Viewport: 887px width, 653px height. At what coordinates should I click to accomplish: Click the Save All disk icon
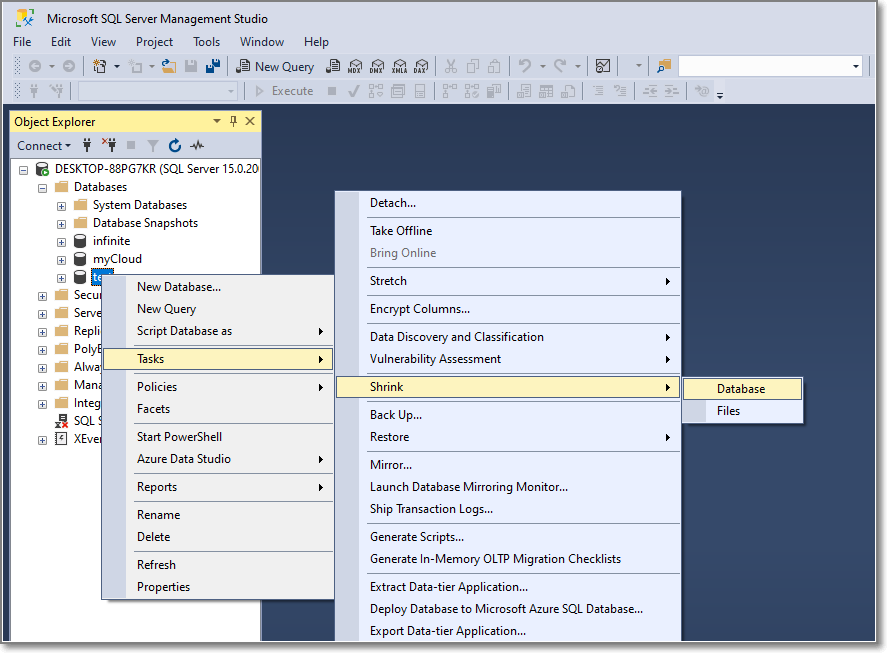213,66
